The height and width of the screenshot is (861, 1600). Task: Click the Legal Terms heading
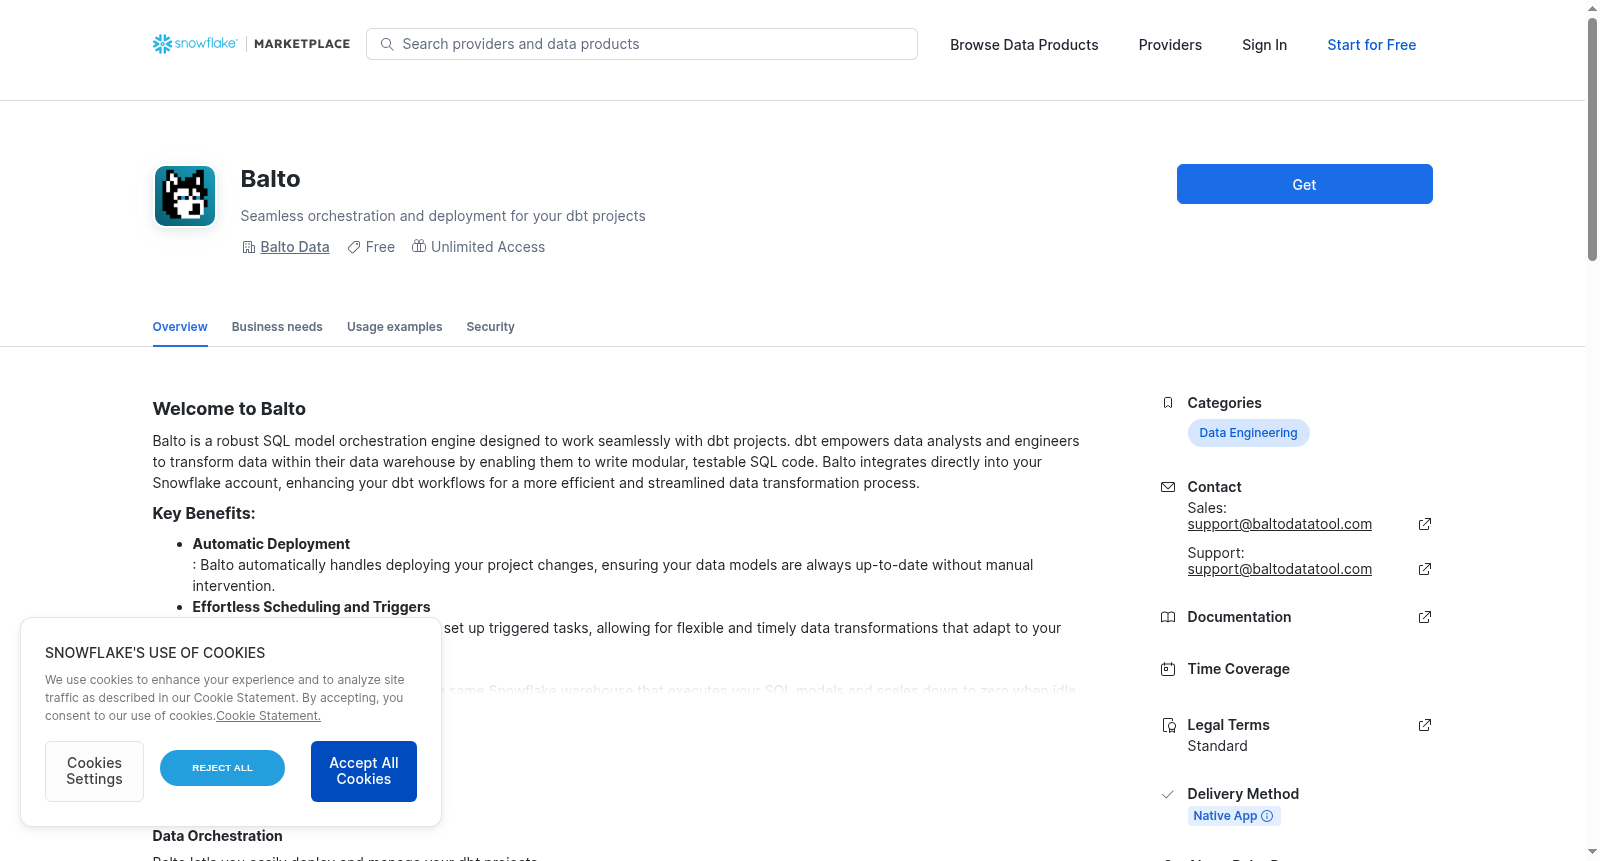pyautogui.click(x=1228, y=725)
